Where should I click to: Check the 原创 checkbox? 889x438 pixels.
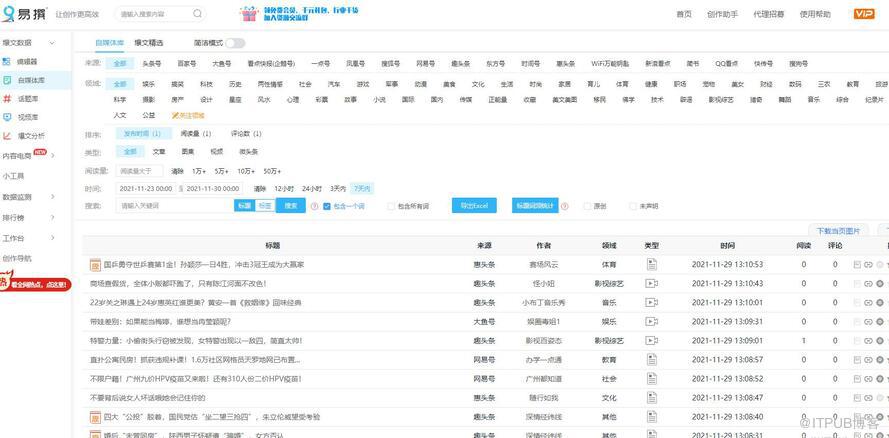point(587,206)
